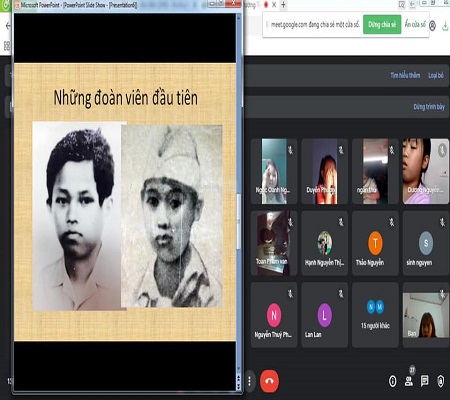The height and width of the screenshot is (400, 450).
Task: Open Meet's three-dot more options menu
Action: click(x=249, y=381)
